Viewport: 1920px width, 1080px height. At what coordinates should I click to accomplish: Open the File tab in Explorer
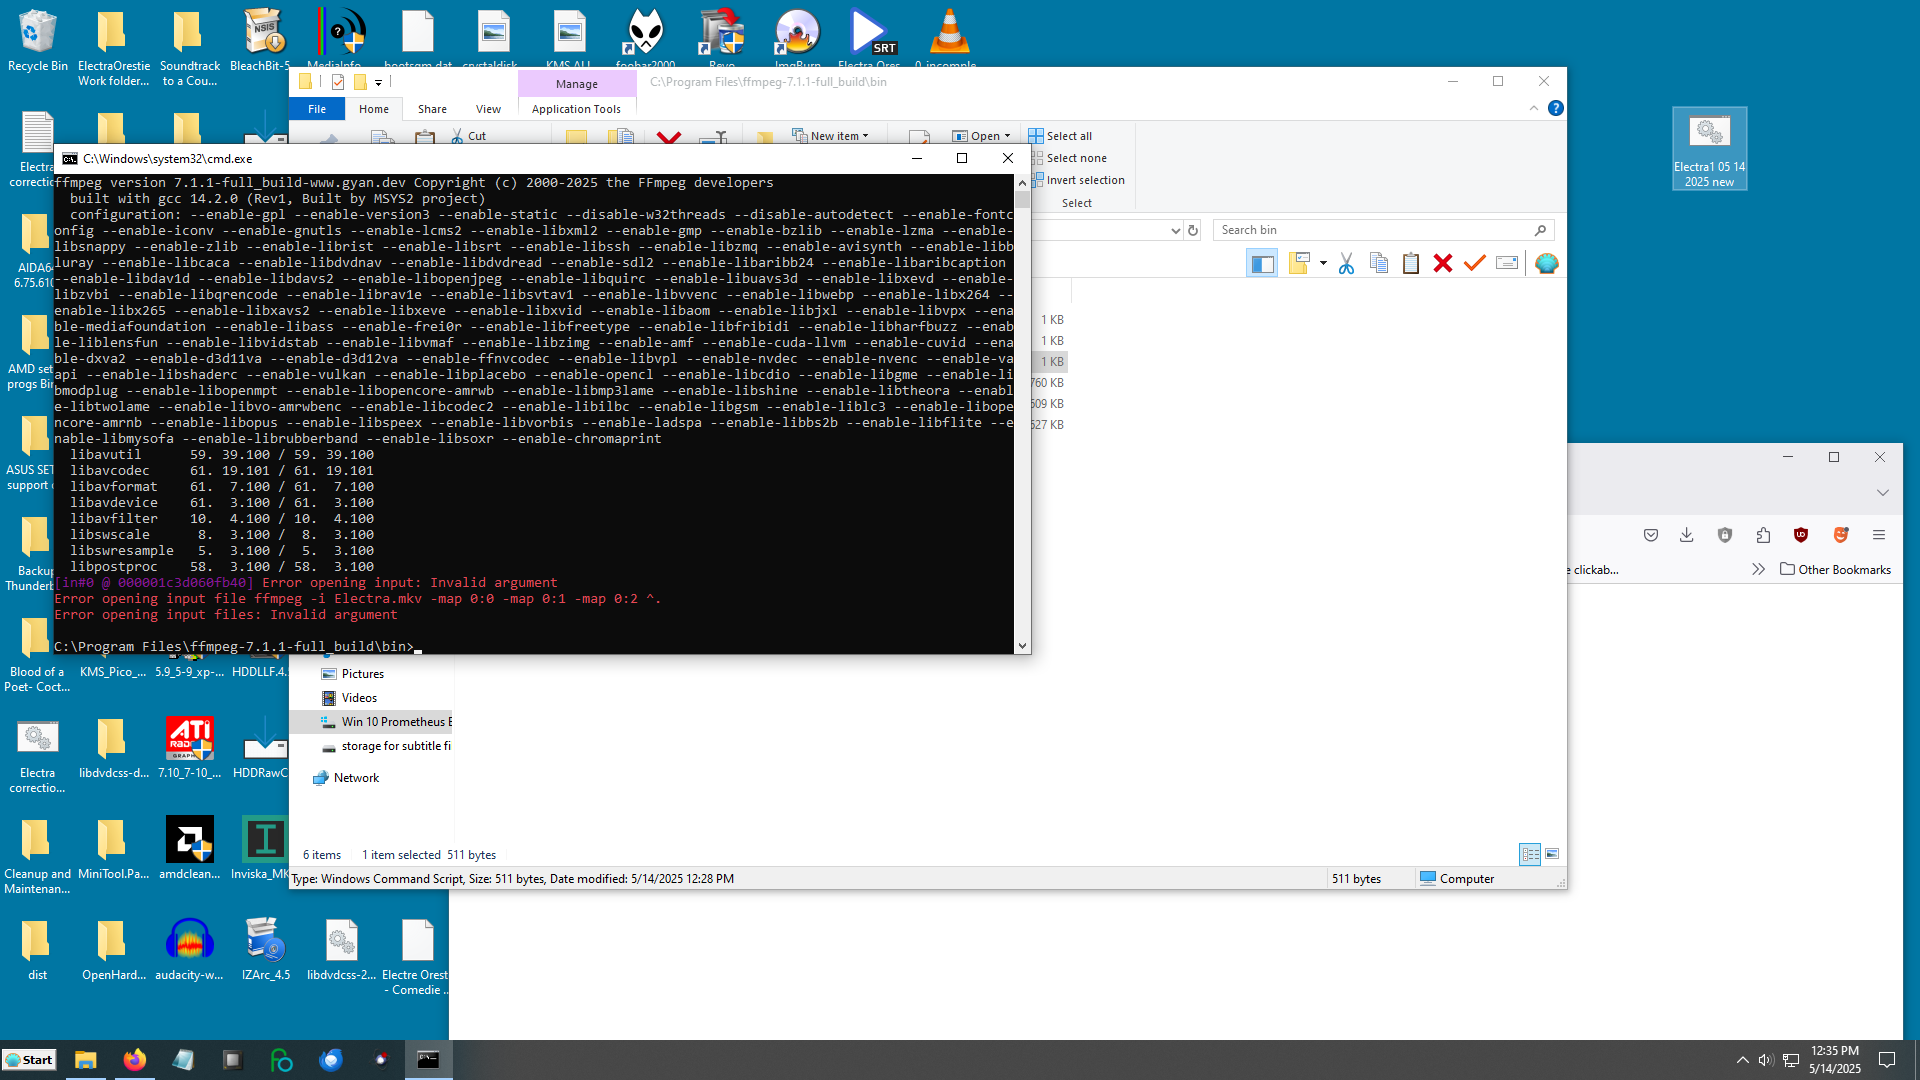point(317,109)
